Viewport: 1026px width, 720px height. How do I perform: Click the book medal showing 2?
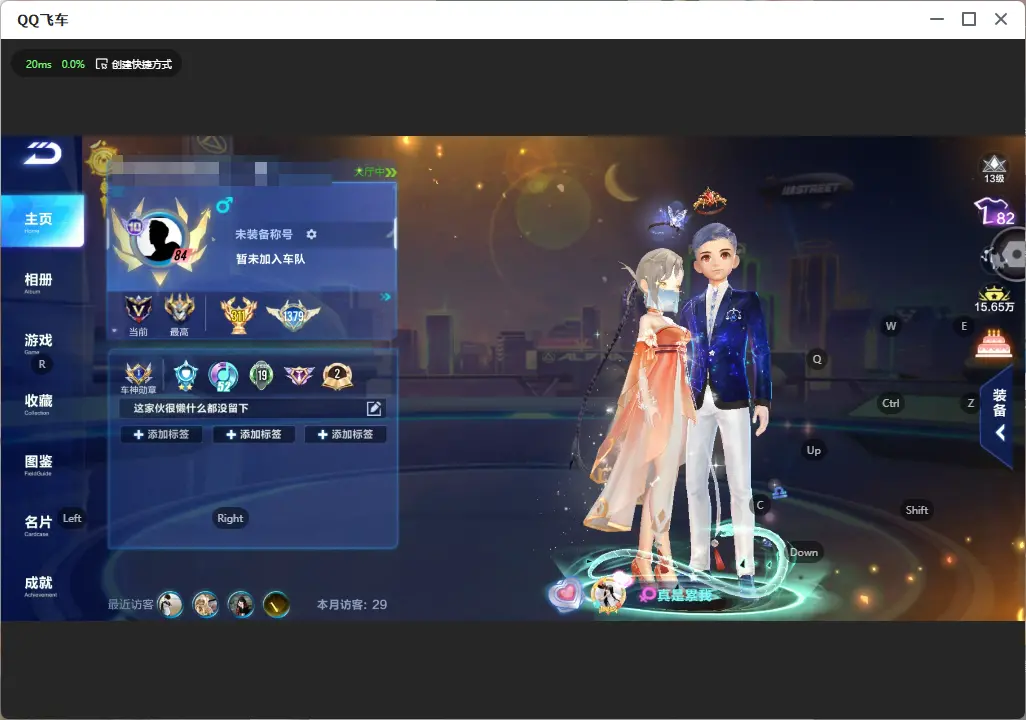click(x=338, y=376)
